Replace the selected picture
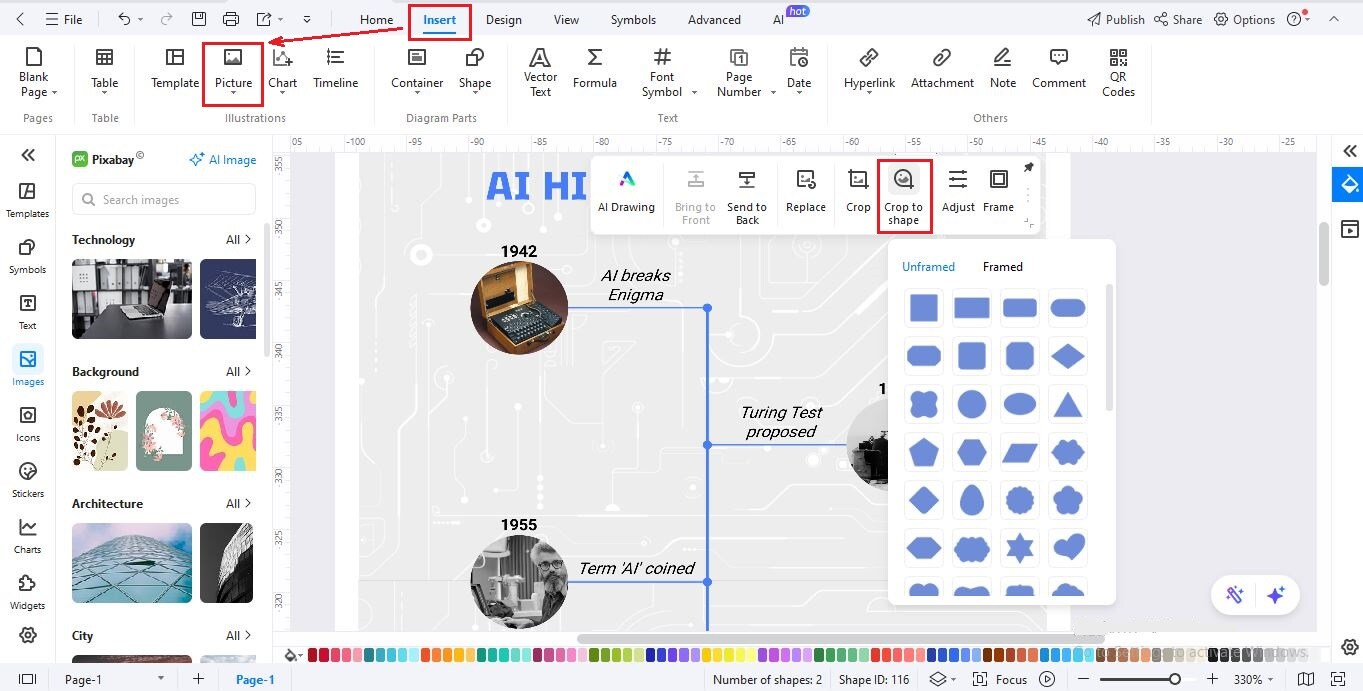The image size is (1363, 691). 806,191
